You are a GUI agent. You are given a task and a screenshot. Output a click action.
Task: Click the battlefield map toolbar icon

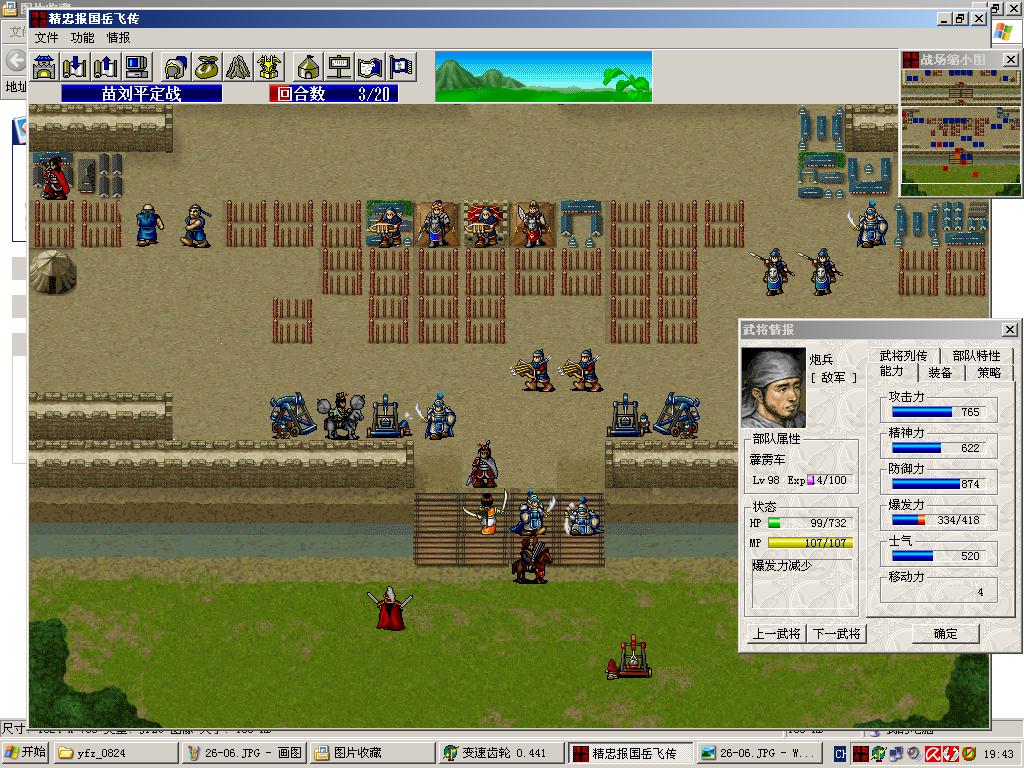coord(370,67)
